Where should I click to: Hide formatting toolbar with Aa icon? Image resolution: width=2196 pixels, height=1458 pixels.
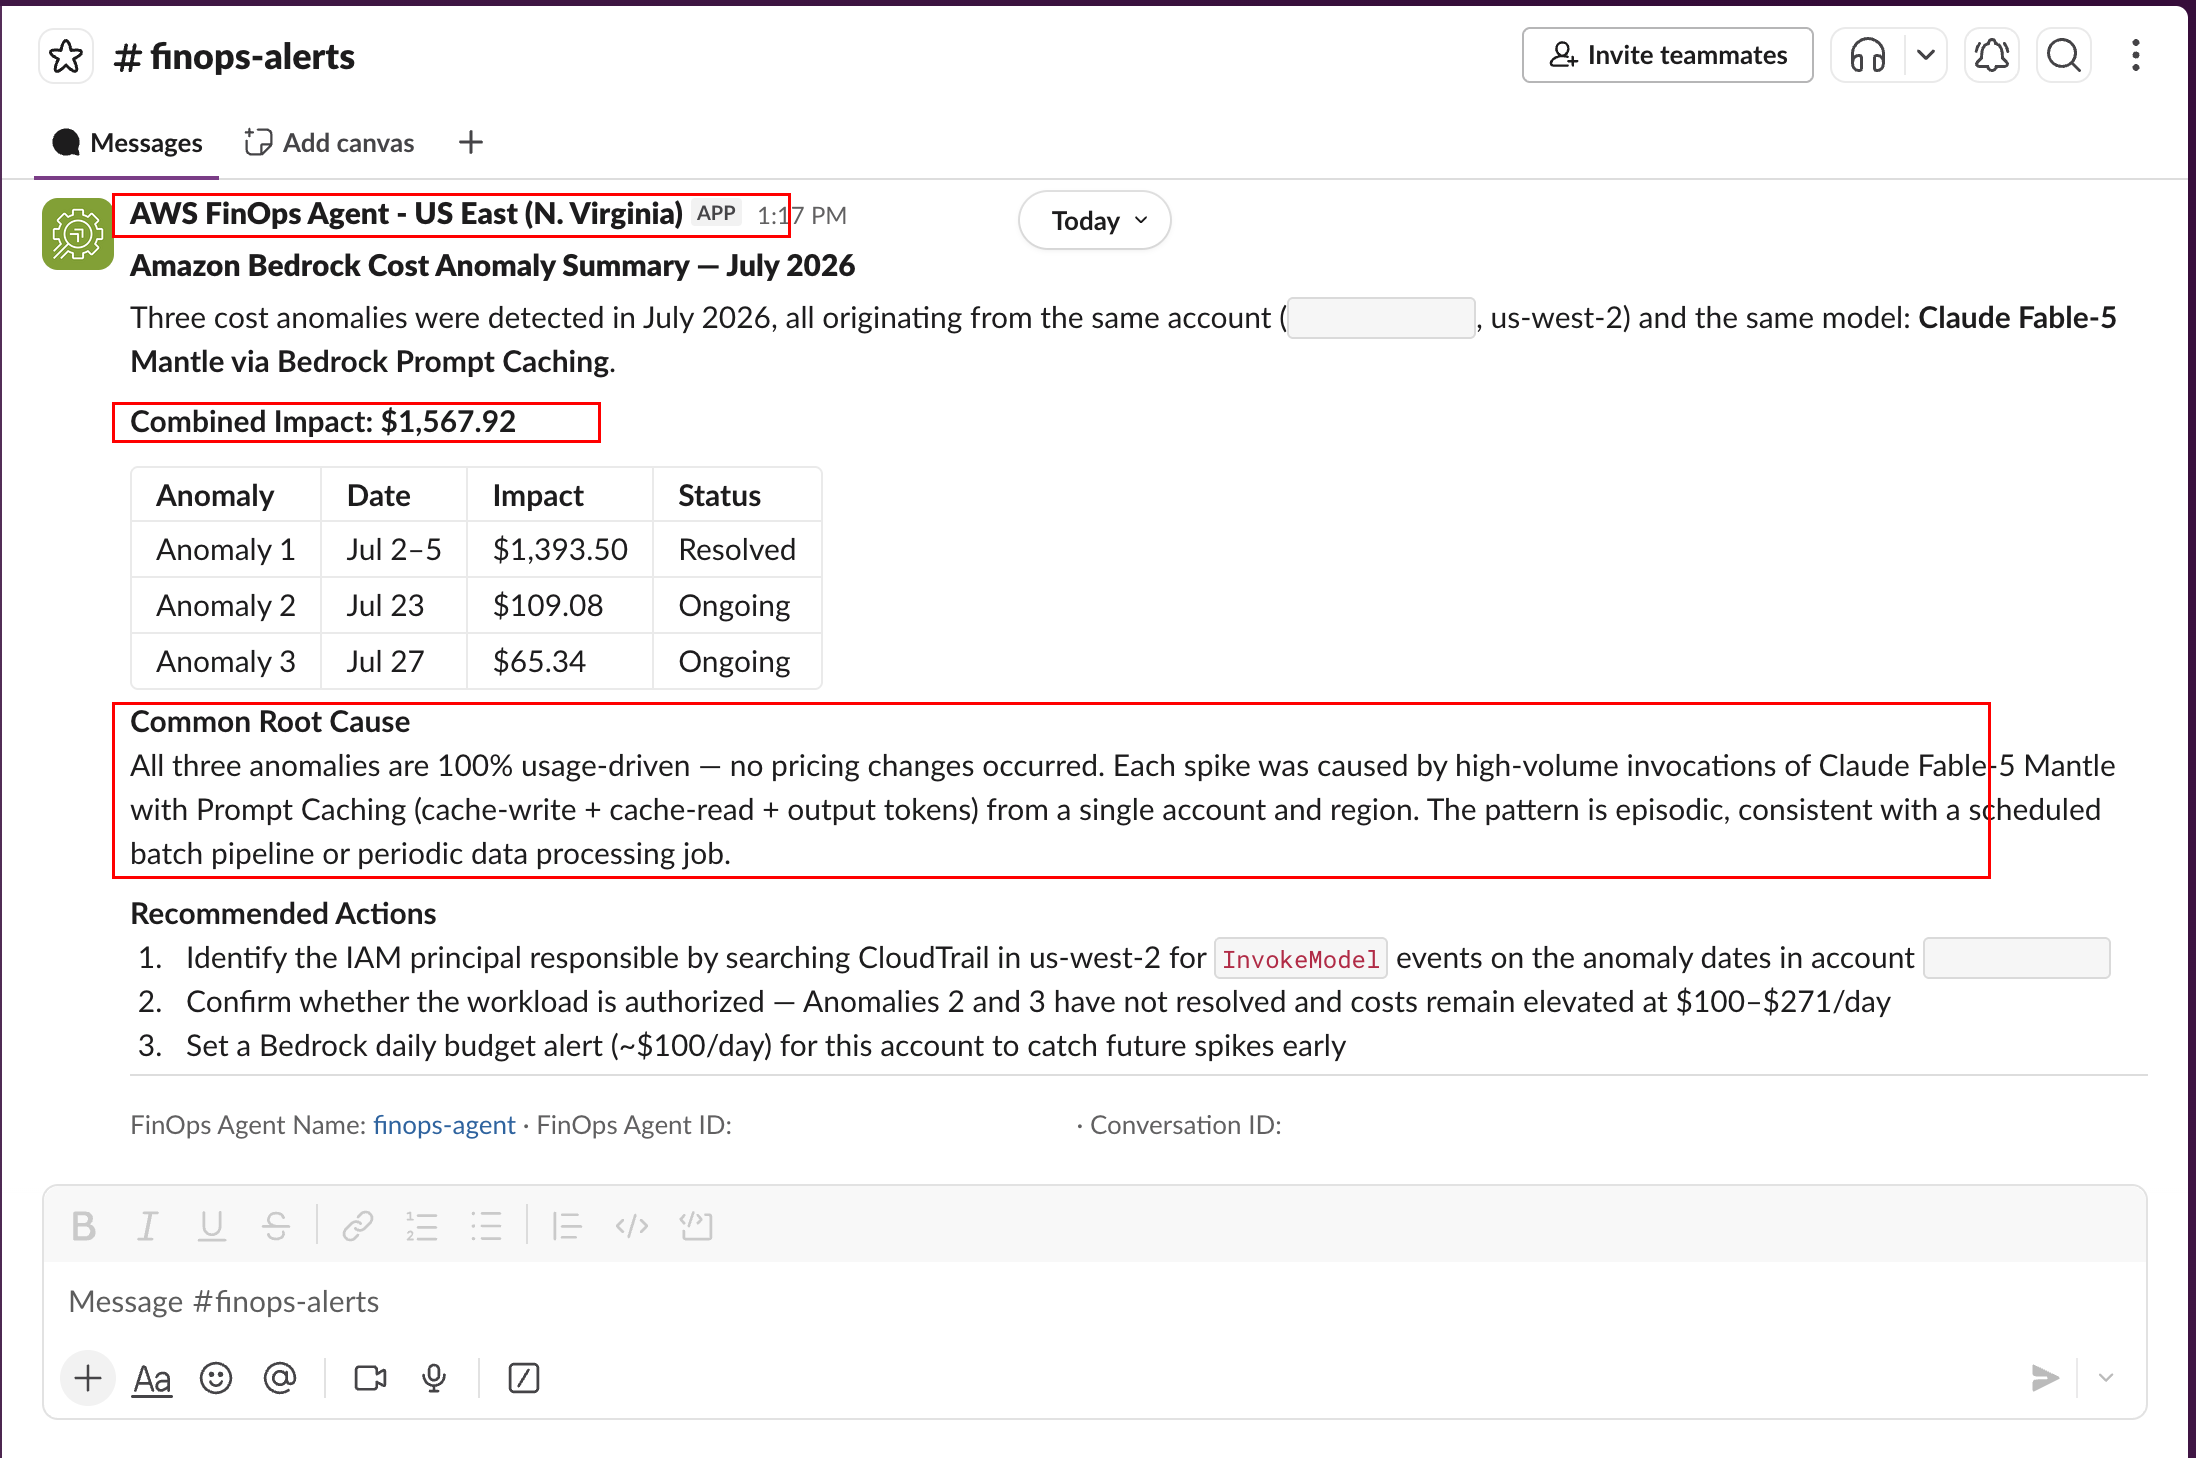[x=152, y=1378]
